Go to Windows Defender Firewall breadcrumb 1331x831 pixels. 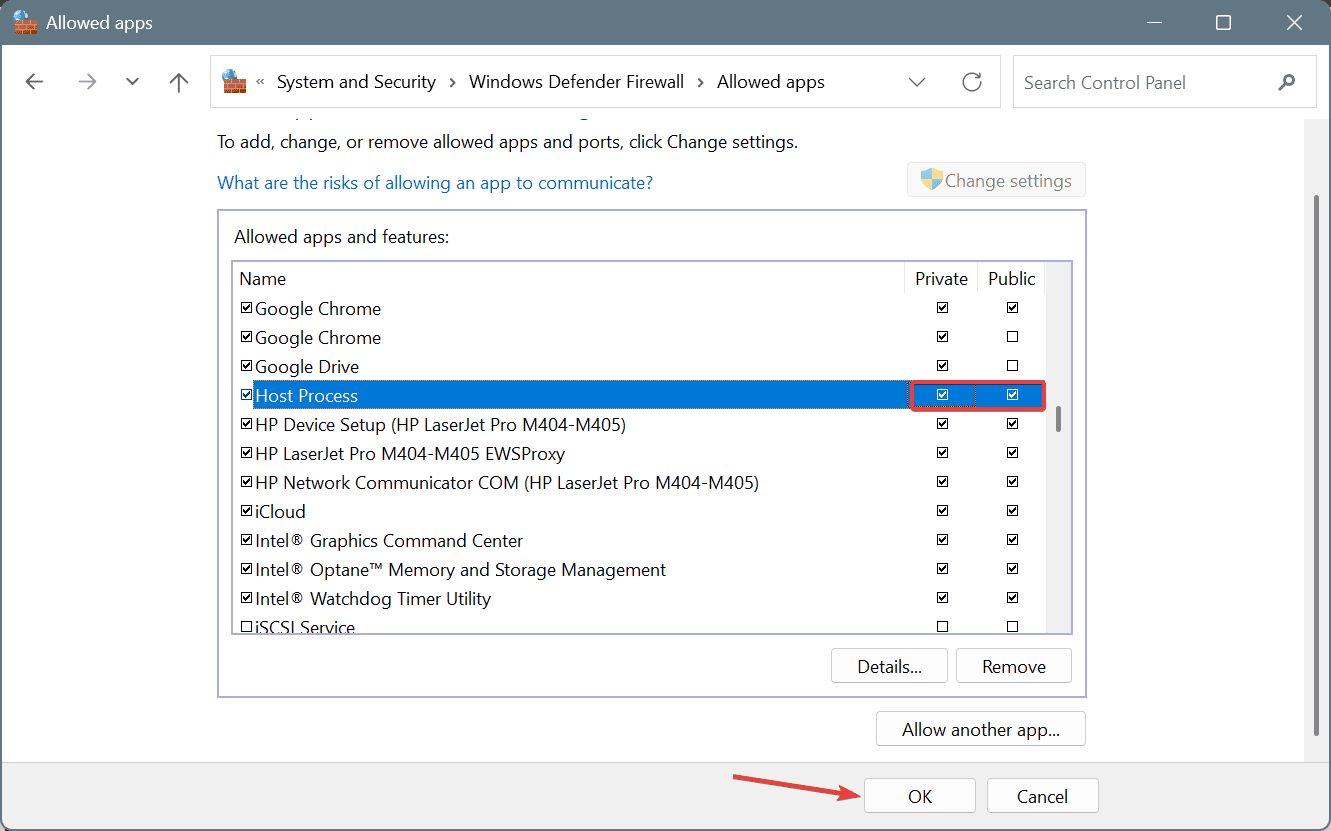576,82
